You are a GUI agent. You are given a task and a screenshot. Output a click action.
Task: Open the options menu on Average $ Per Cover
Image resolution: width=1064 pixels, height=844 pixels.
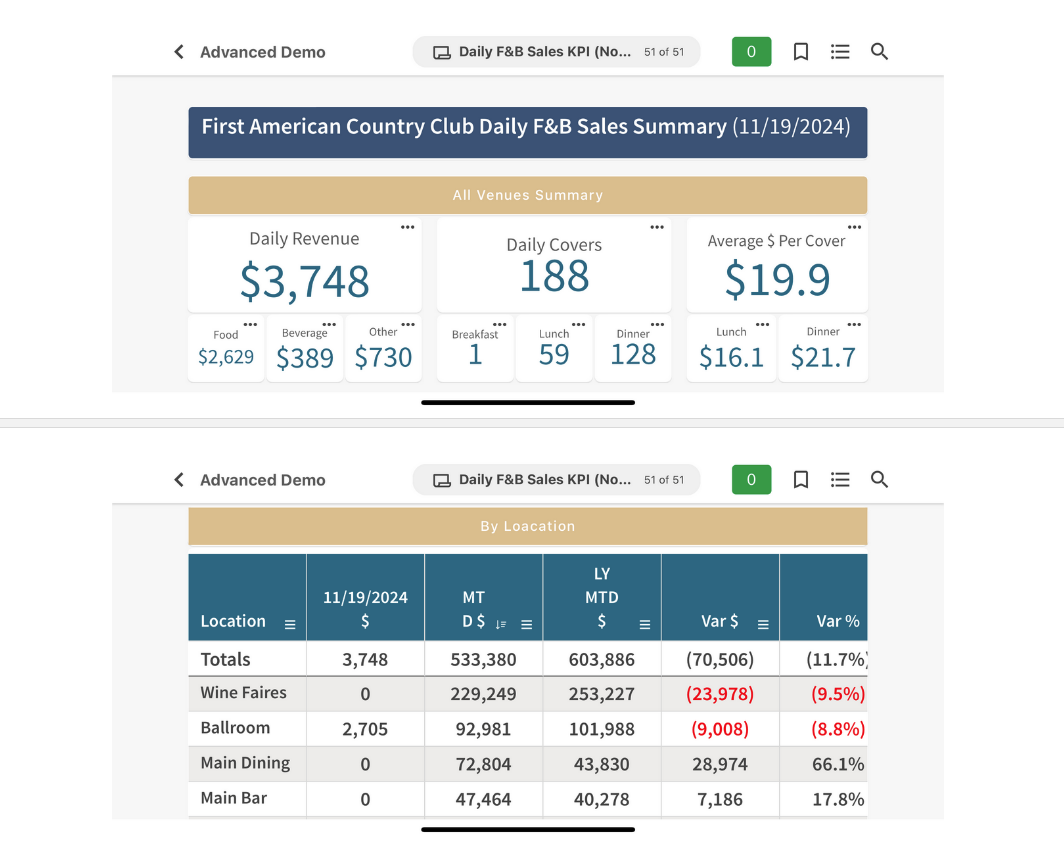(x=857, y=226)
